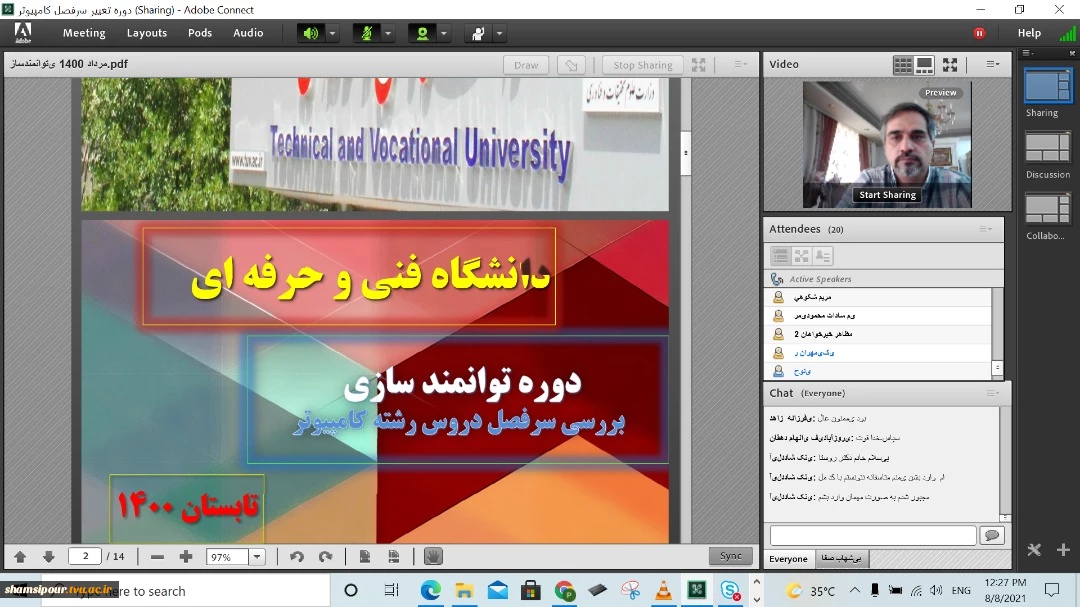Select attendees list view icon
The height and width of the screenshot is (607, 1080).
[780, 256]
